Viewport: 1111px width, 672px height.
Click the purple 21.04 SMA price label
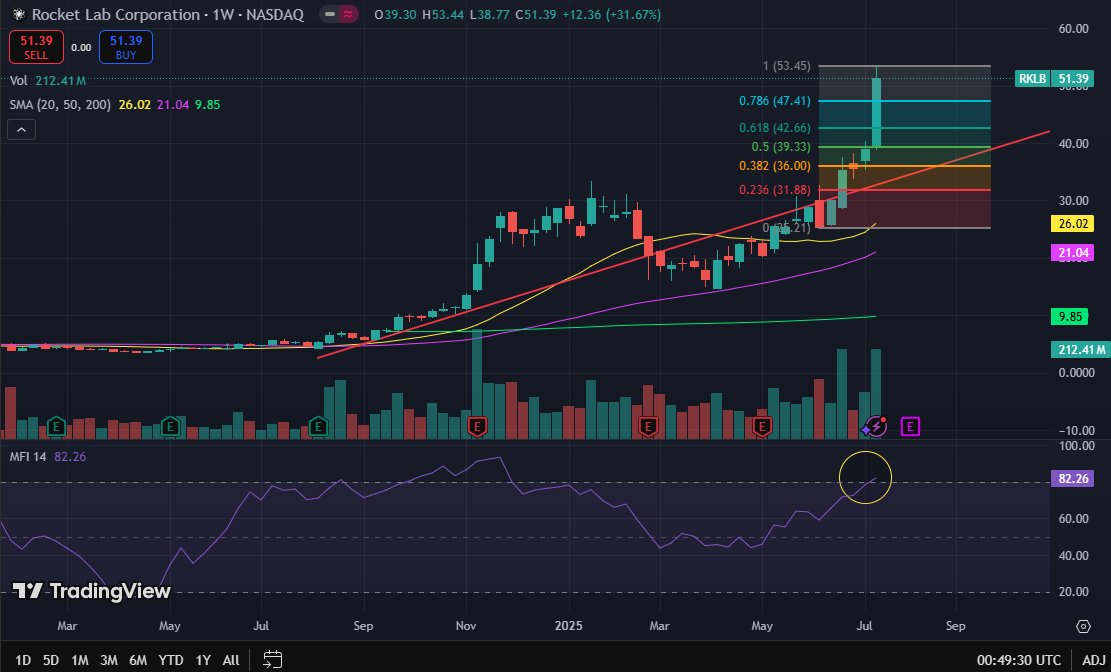[x=1072, y=253]
